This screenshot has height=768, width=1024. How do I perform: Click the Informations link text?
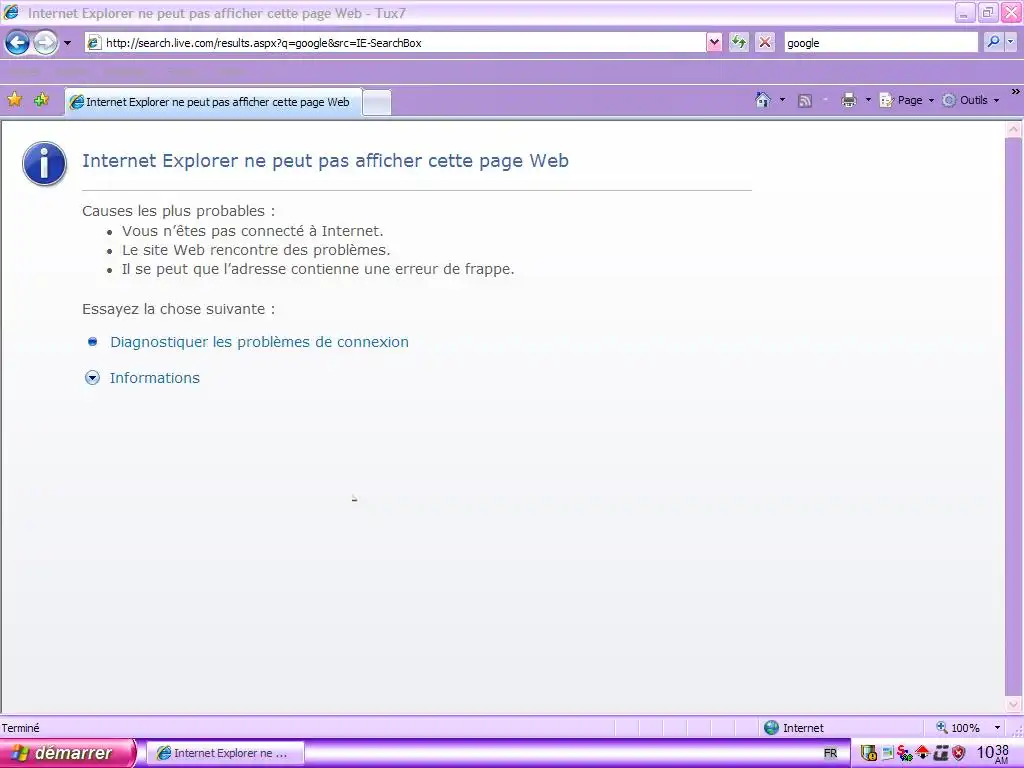pos(155,377)
